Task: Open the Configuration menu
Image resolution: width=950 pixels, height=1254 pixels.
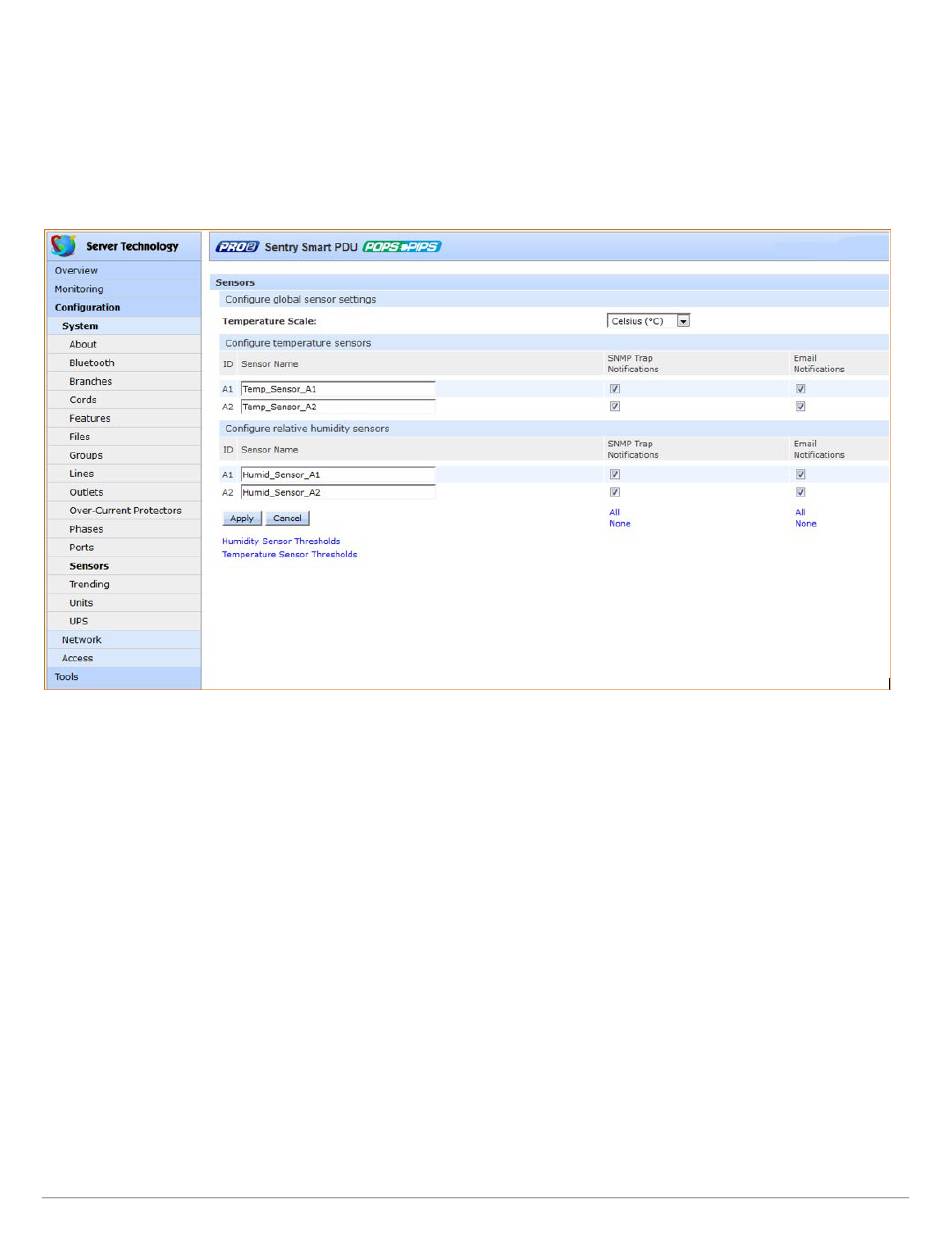Action: 124,308
